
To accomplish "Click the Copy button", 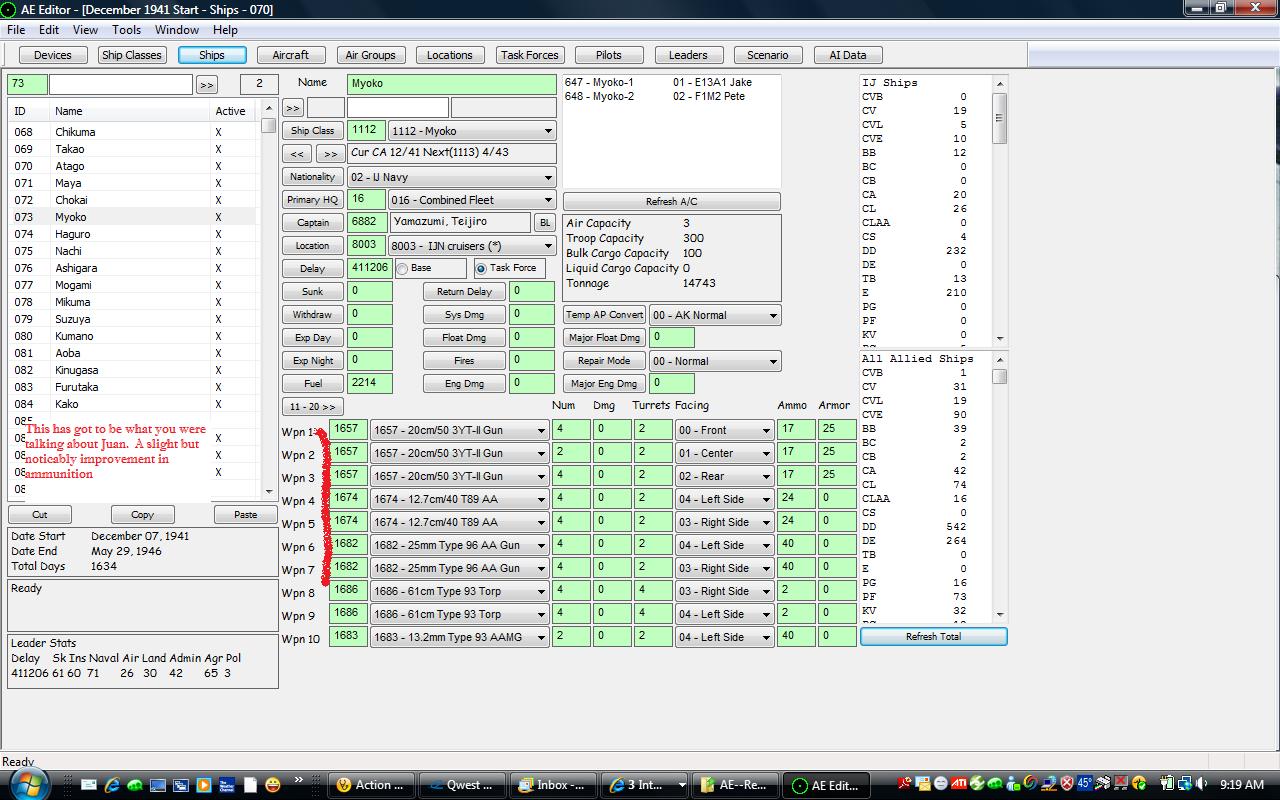I will click(x=142, y=514).
